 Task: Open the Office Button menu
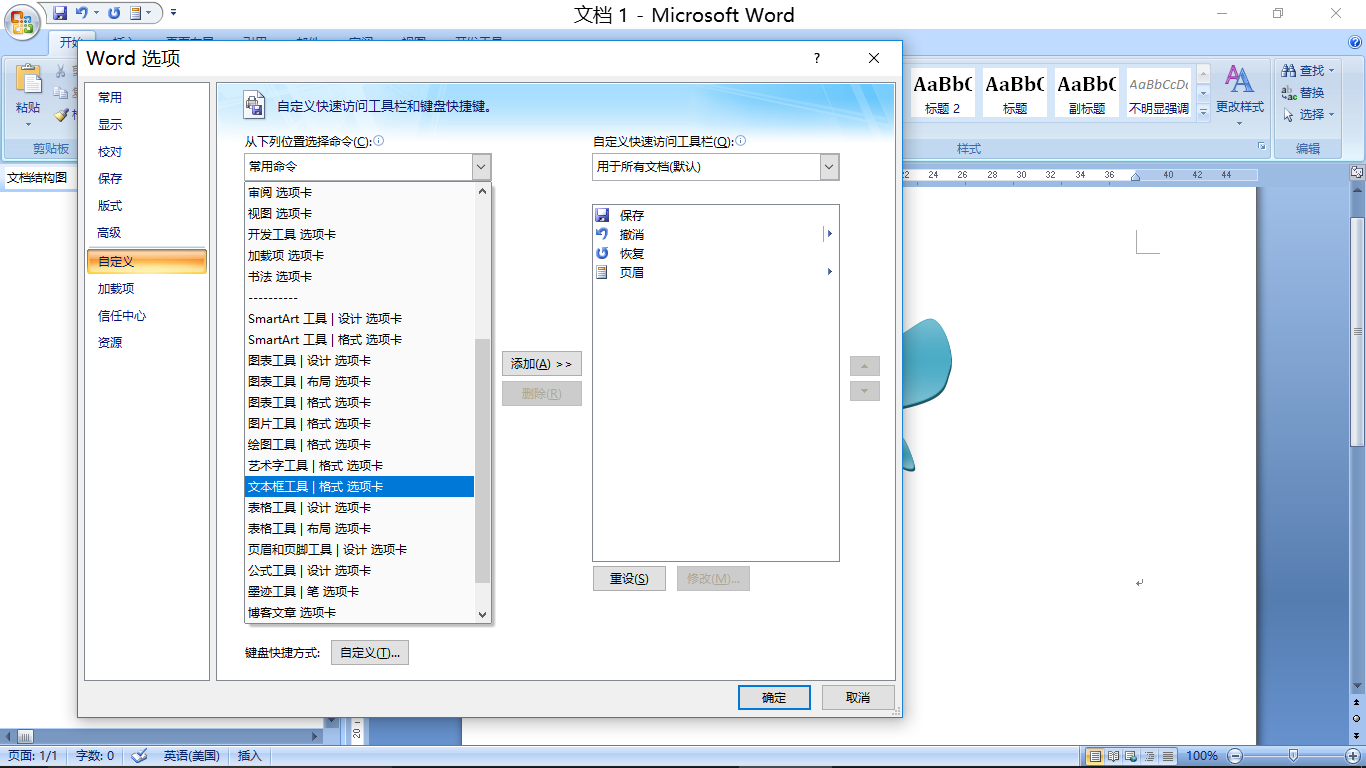(x=22, y=21)
